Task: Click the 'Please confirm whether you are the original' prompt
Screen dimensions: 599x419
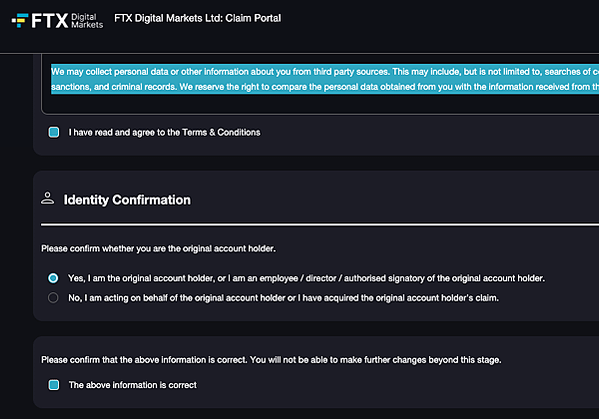Action: click(x=158, y=249)
